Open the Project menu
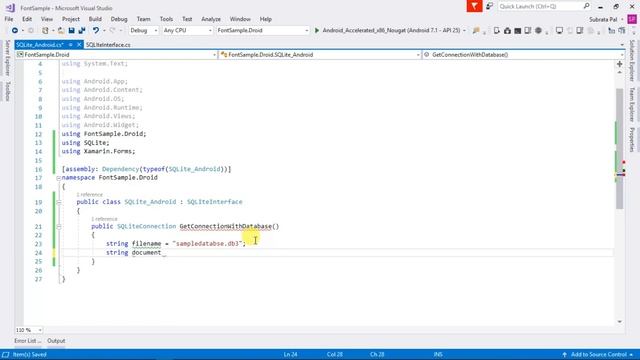Image resolution: width=640 pixels, height=360 pixels. coord(71,19)
